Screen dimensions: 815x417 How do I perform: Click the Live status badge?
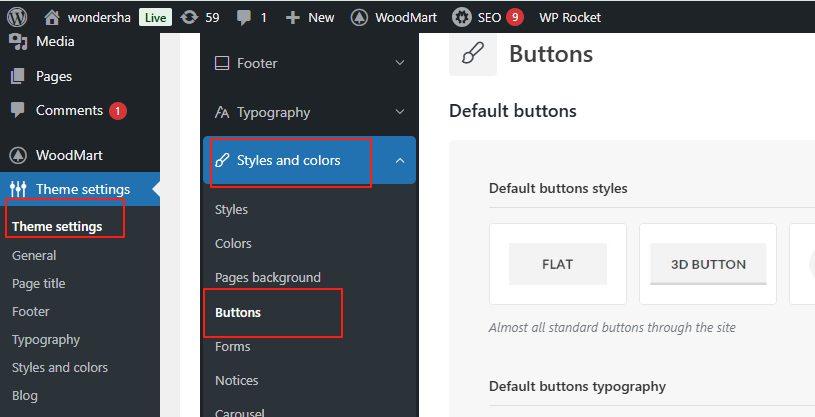point(155,17)
